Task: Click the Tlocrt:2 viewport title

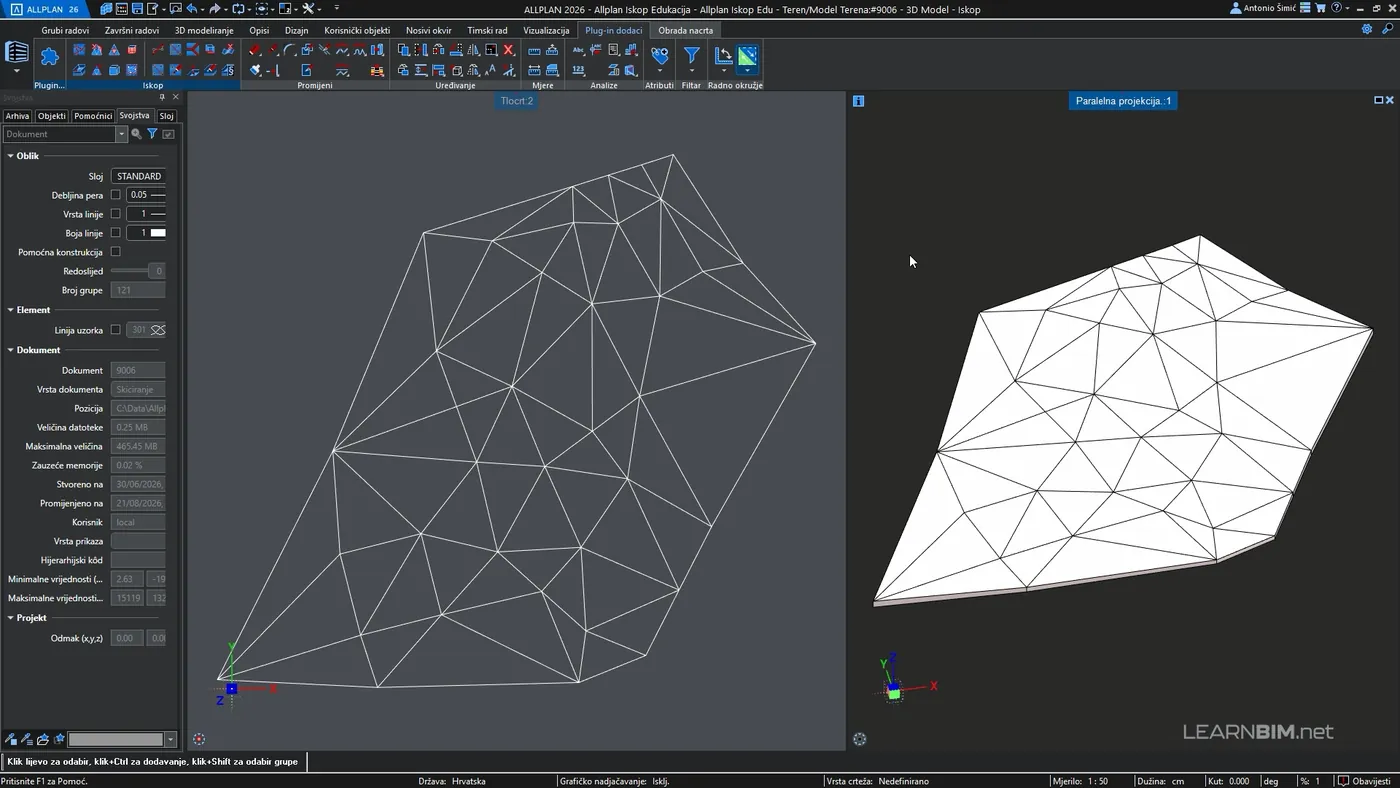Action: (517, 101)
